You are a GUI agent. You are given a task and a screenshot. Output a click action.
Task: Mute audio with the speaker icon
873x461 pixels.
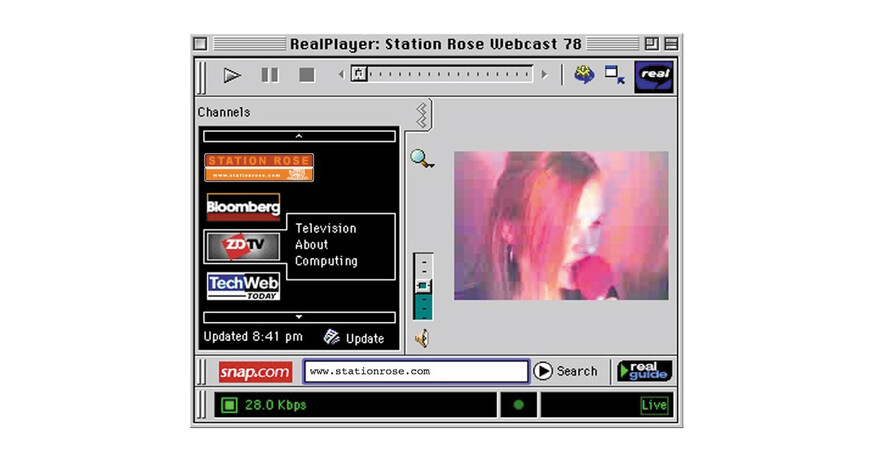422,338
